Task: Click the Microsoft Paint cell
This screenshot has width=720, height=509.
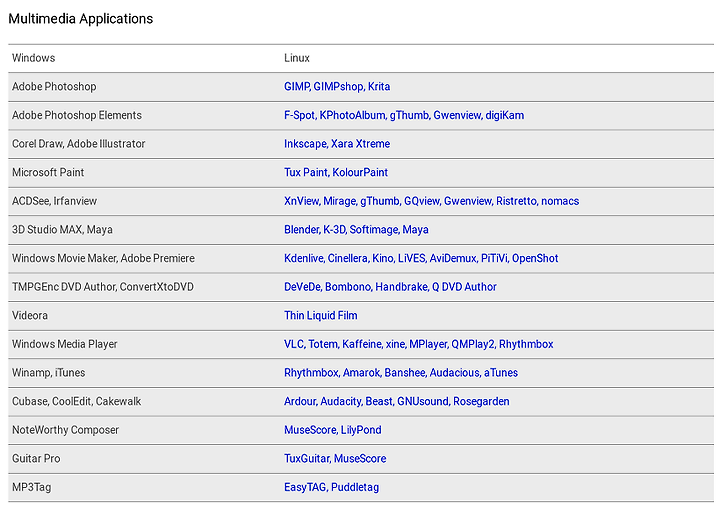Action: [48, 172]
